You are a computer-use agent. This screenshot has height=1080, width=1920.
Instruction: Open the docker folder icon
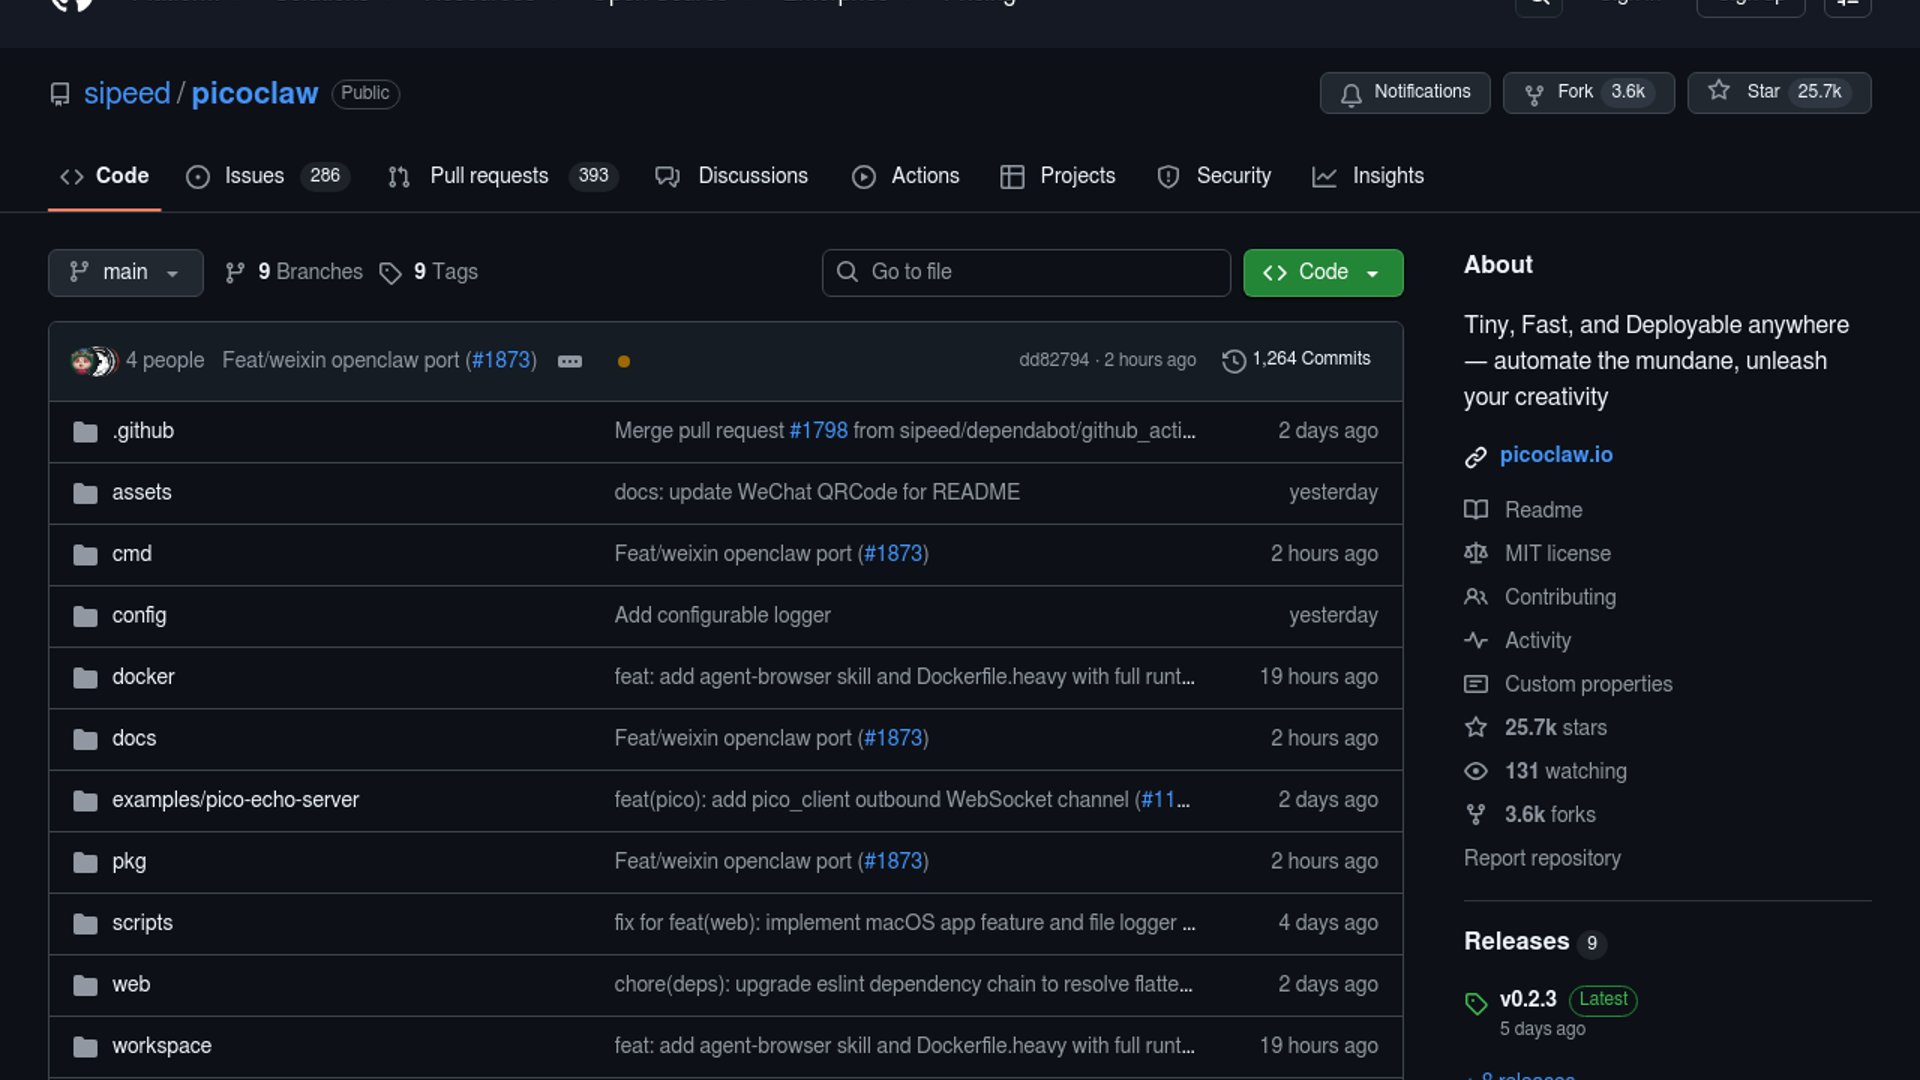coord(85,678)
